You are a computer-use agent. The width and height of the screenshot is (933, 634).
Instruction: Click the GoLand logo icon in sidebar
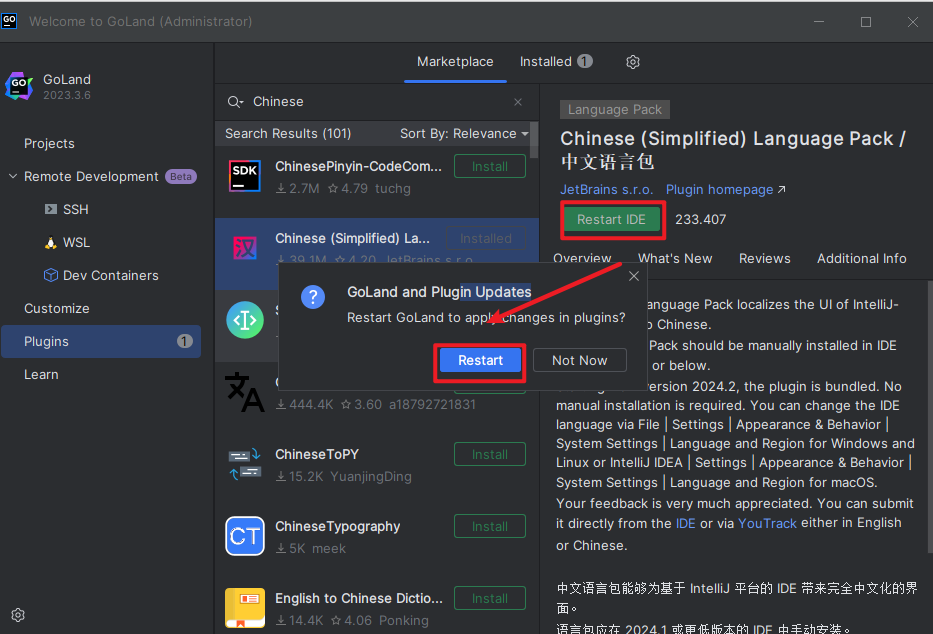point(19,86)
